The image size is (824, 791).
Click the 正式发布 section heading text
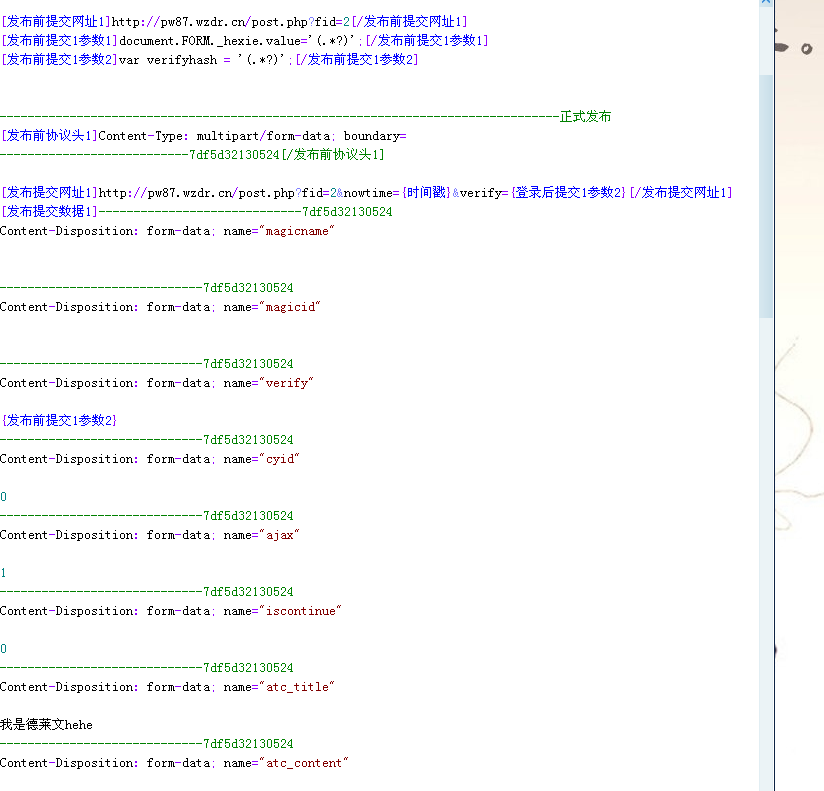[585, 117]
